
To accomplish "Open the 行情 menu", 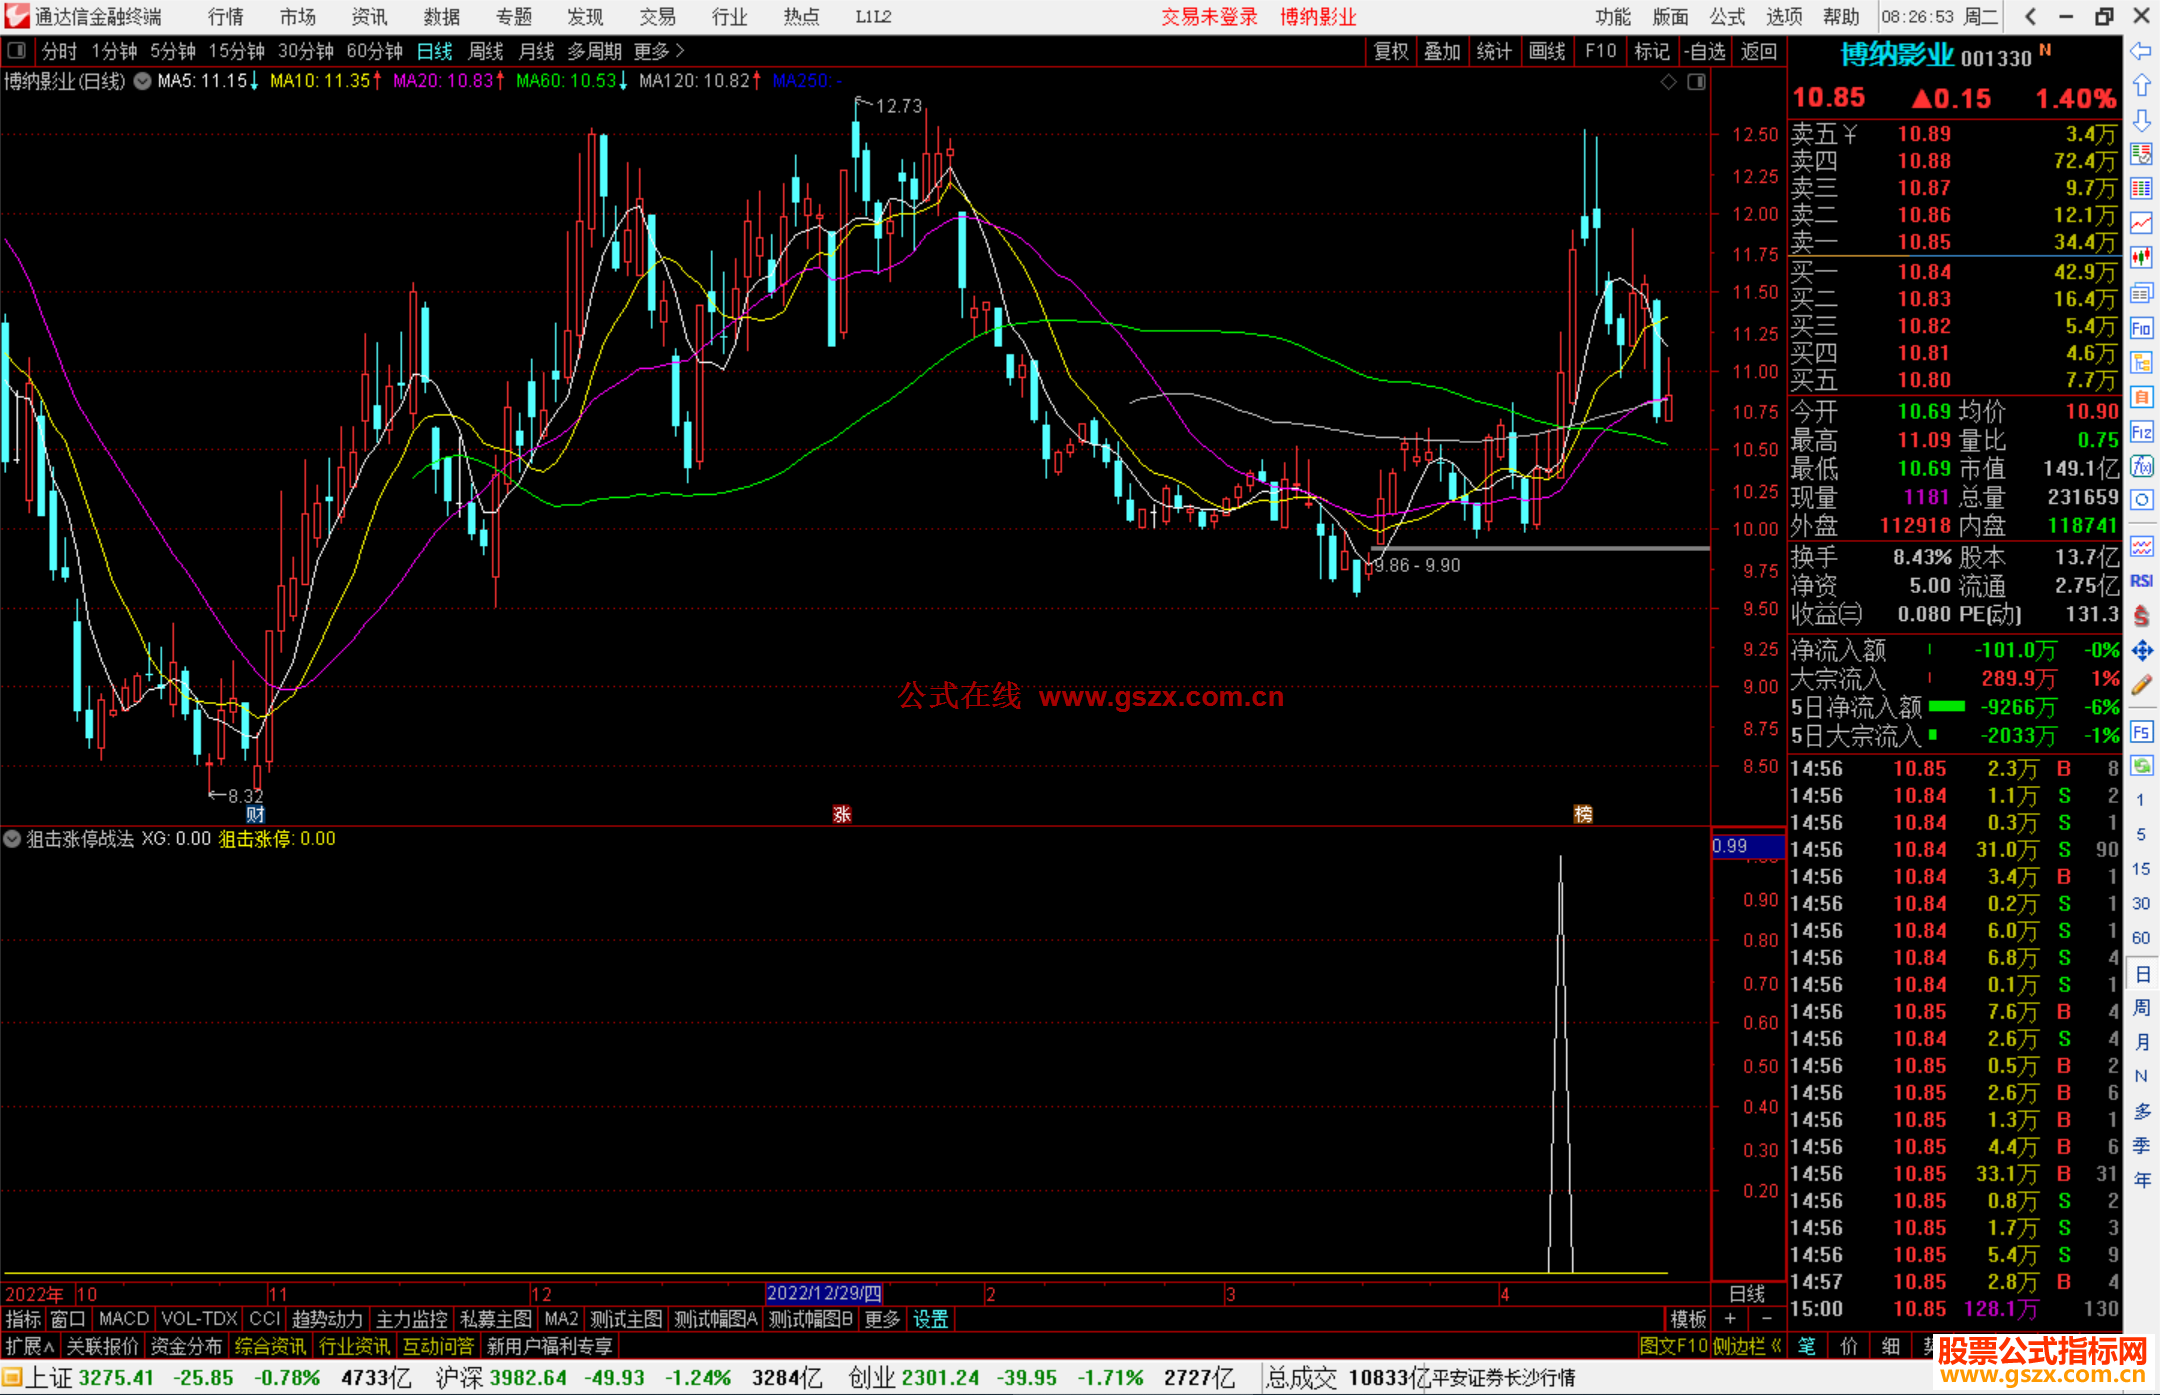I will pos(226,17).
